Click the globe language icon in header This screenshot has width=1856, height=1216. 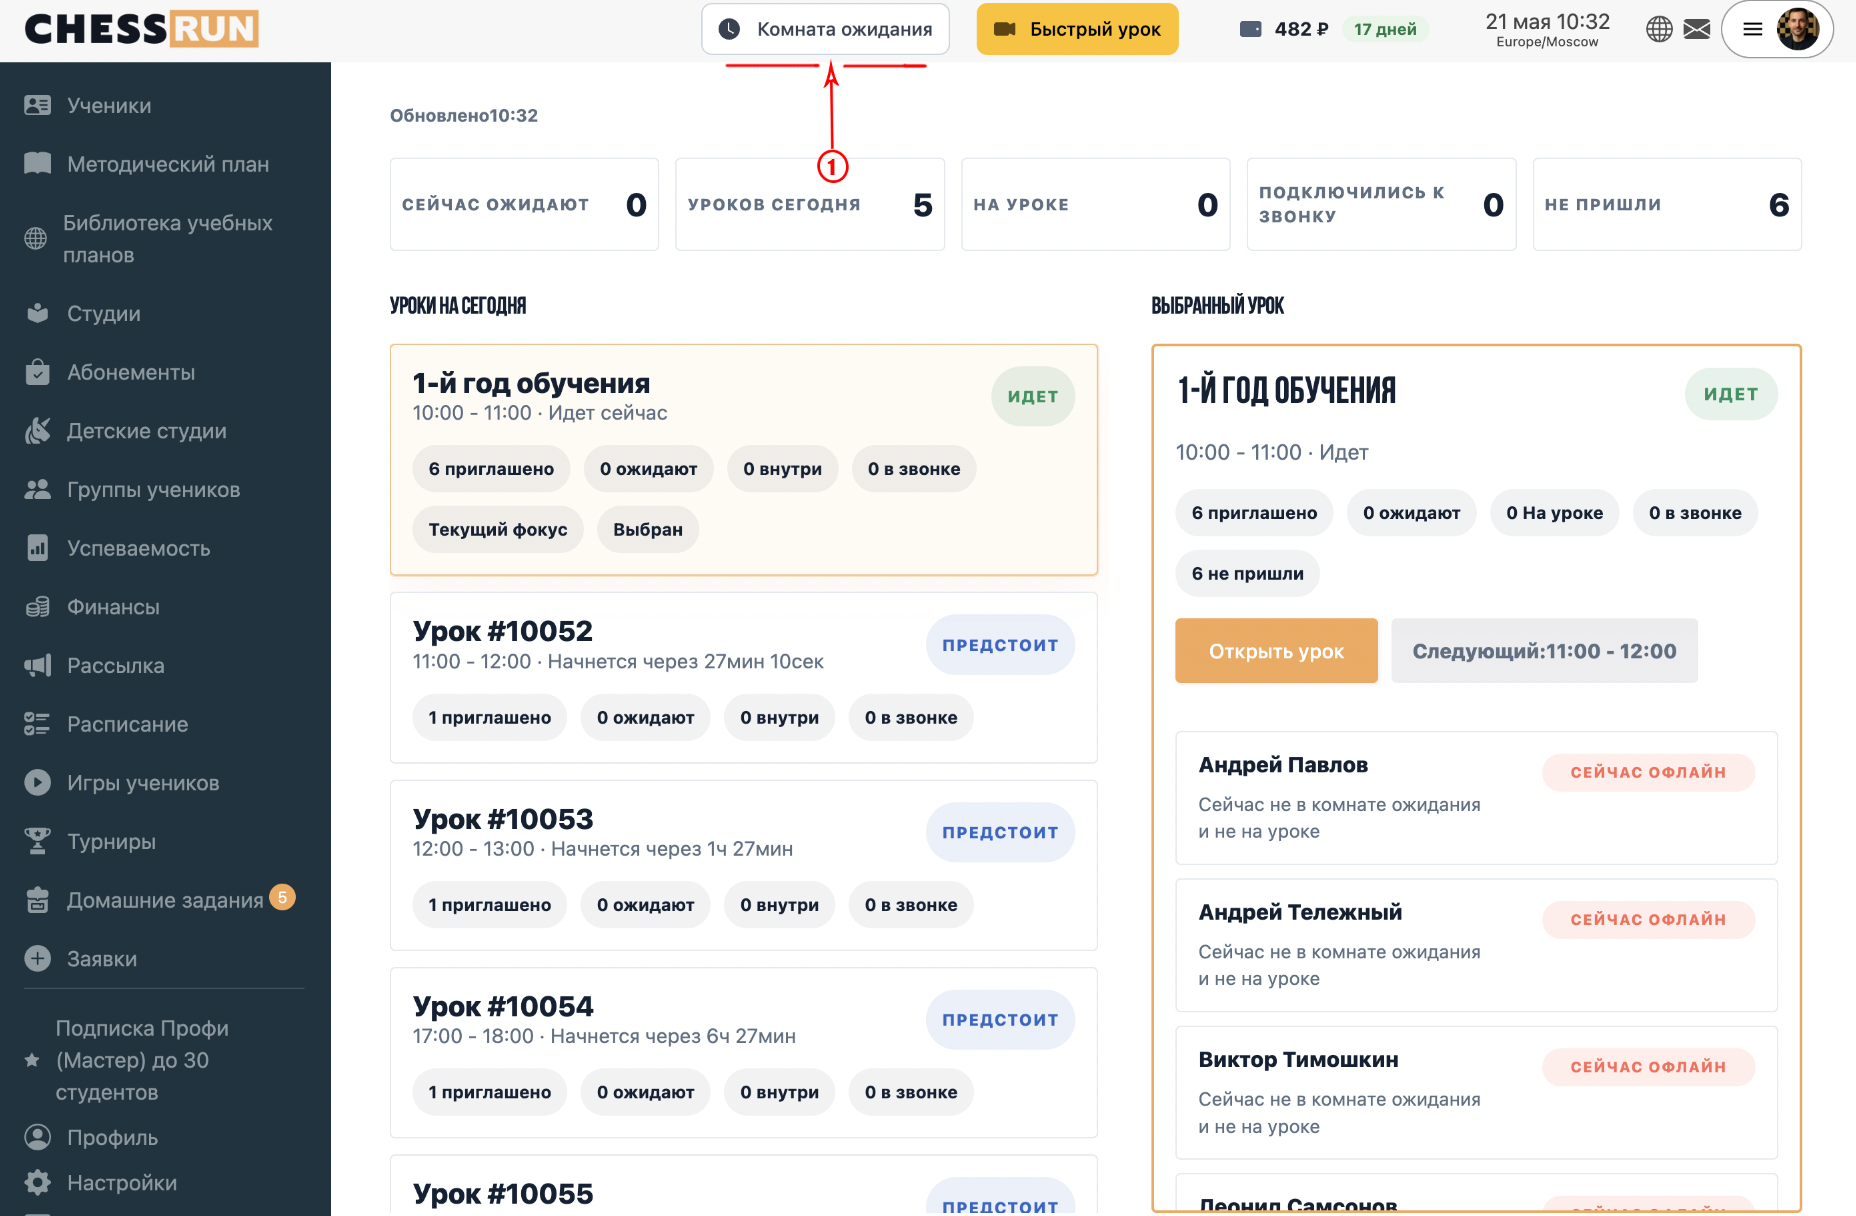1659,29
